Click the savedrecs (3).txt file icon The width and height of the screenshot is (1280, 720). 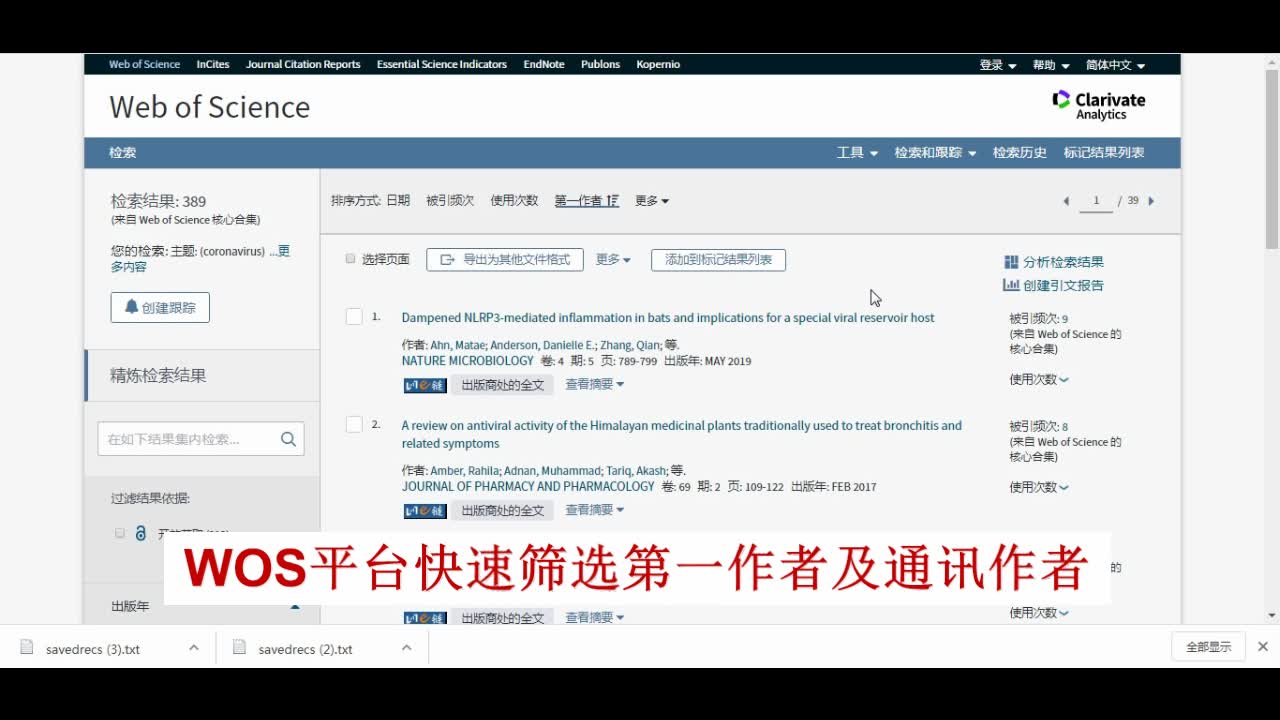27,647
